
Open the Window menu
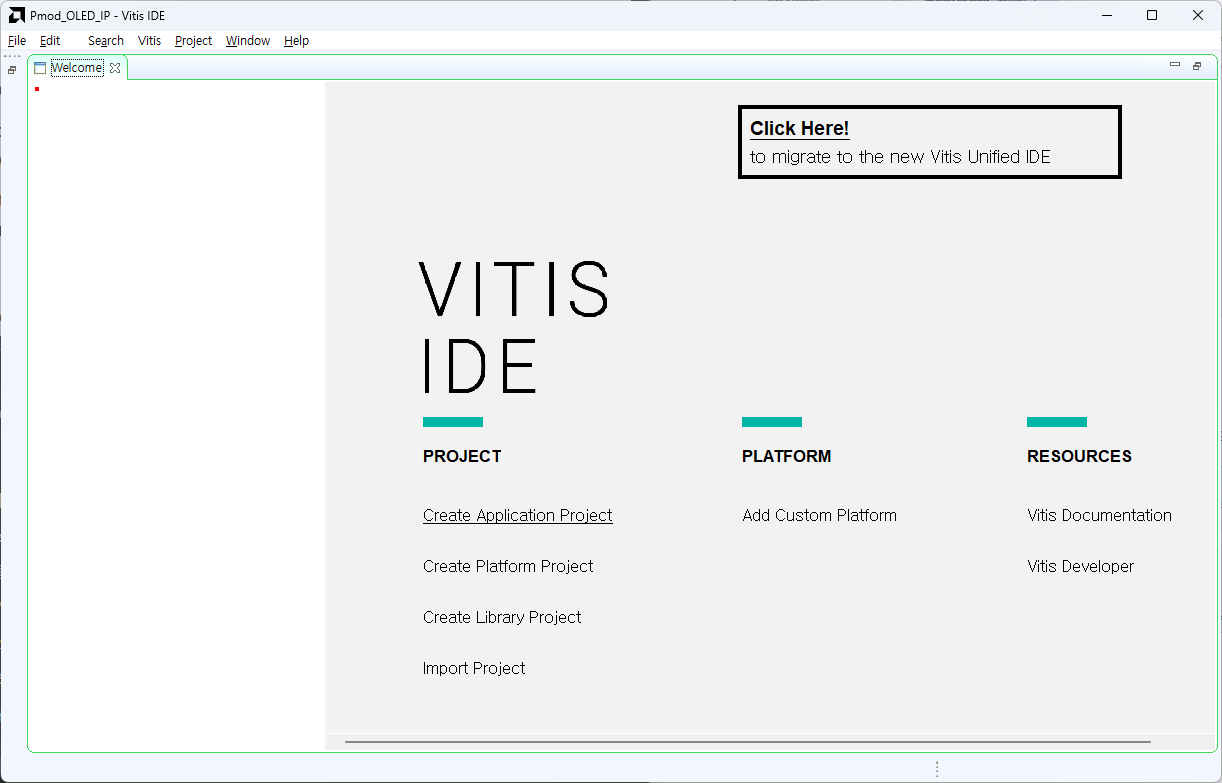click(x=248, y=41)
